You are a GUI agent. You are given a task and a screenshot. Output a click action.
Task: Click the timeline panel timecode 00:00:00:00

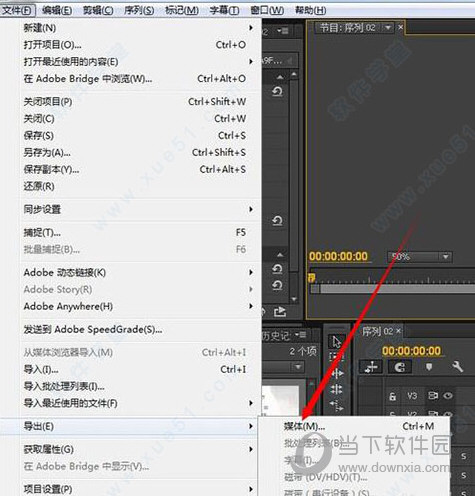click(x=411, y=351)
